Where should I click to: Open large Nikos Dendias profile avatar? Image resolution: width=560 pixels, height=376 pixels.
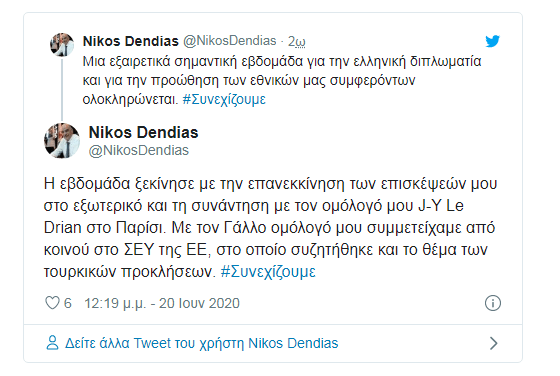[x=62, y=141]
